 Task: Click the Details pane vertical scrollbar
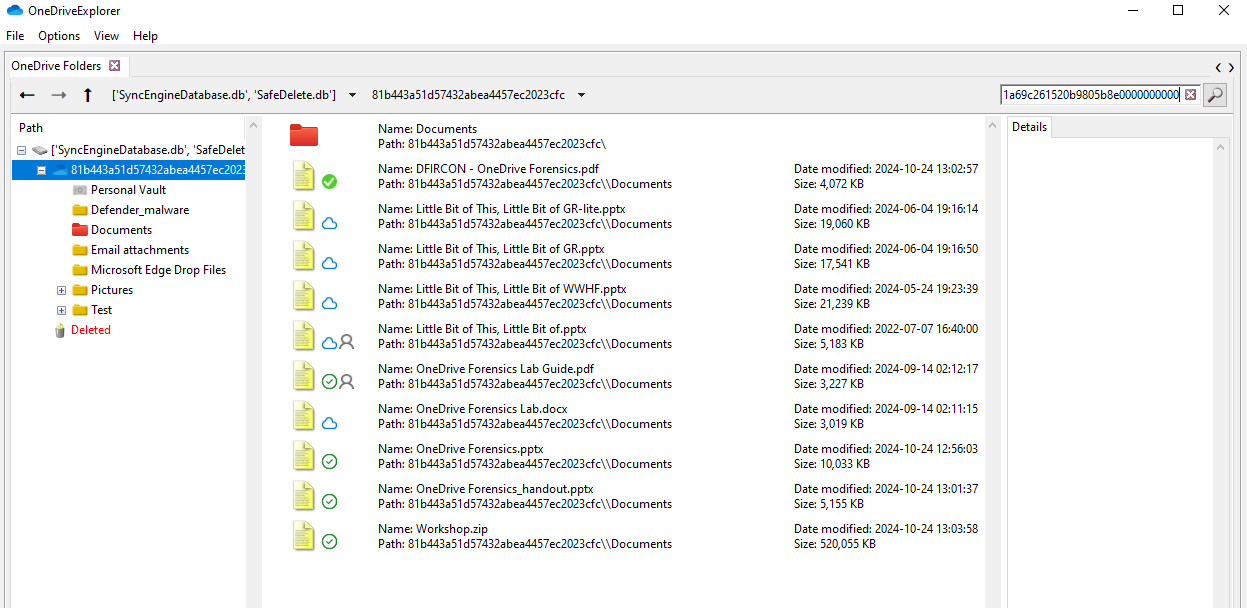1222,373
